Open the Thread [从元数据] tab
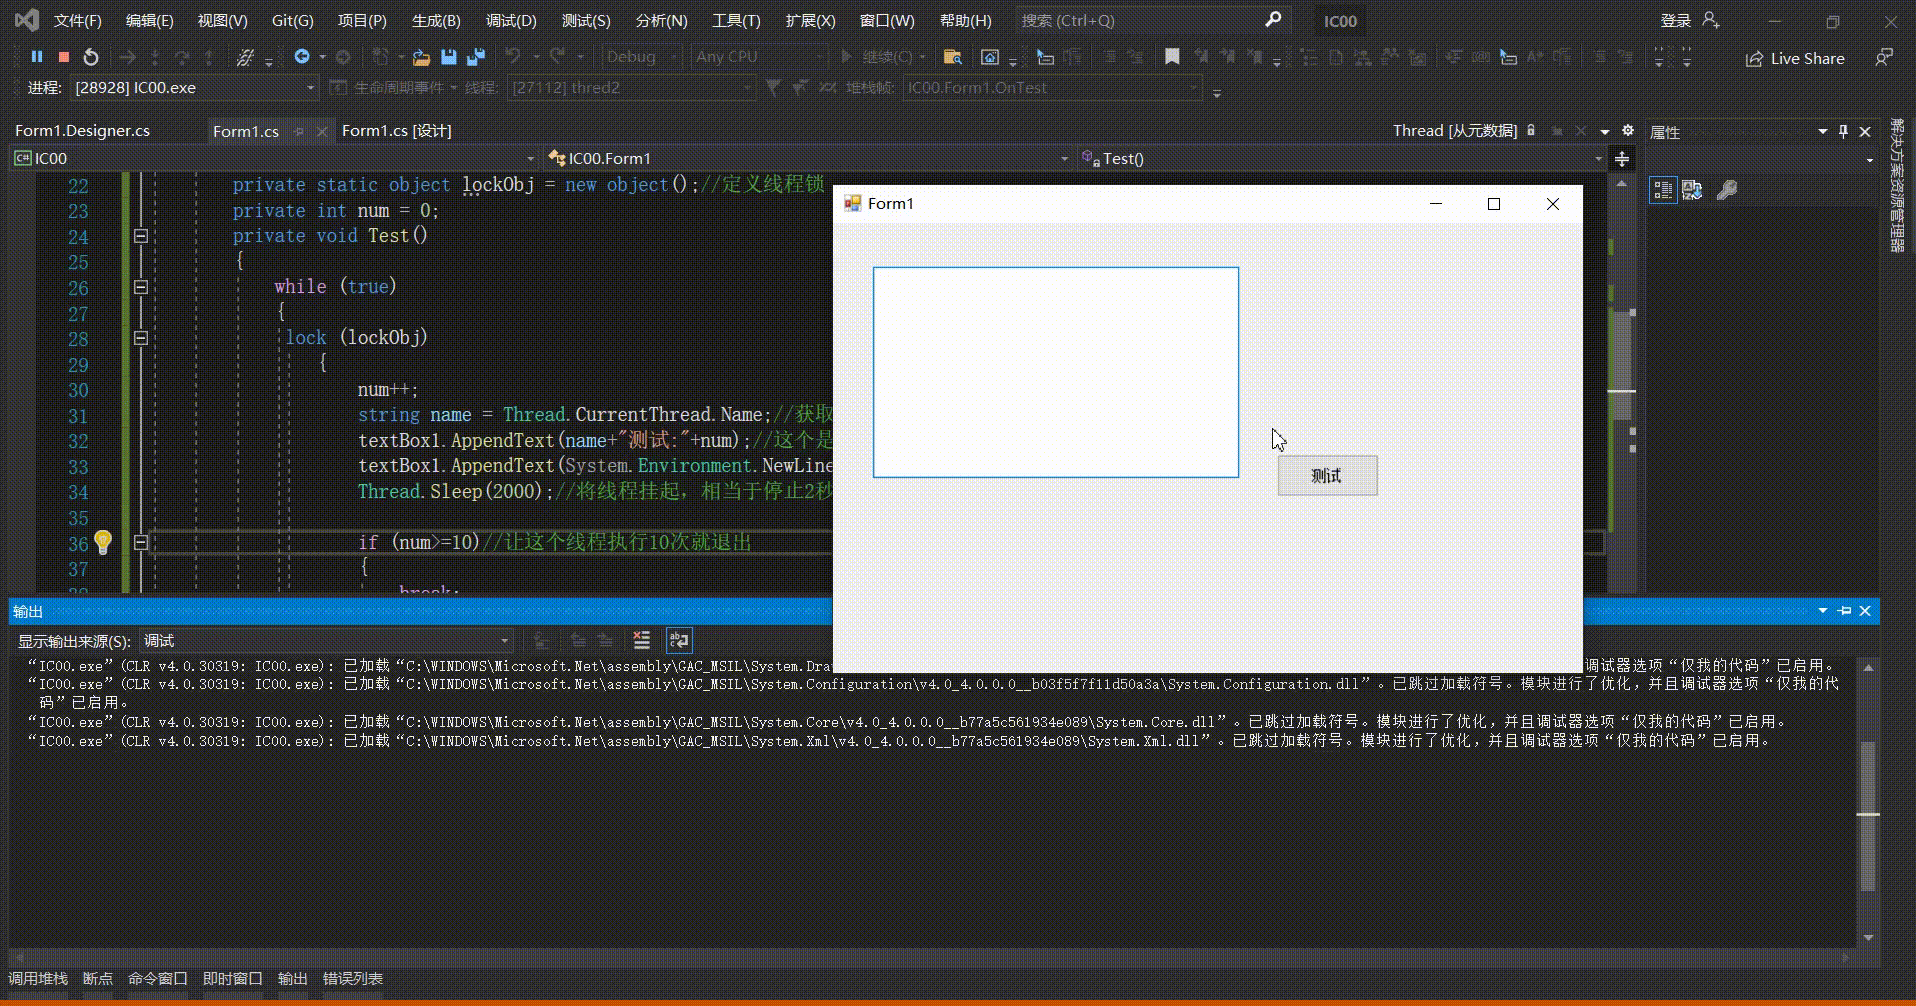The width and height of the screenshot is (1916, 1006). click(x=1455, y=131)
